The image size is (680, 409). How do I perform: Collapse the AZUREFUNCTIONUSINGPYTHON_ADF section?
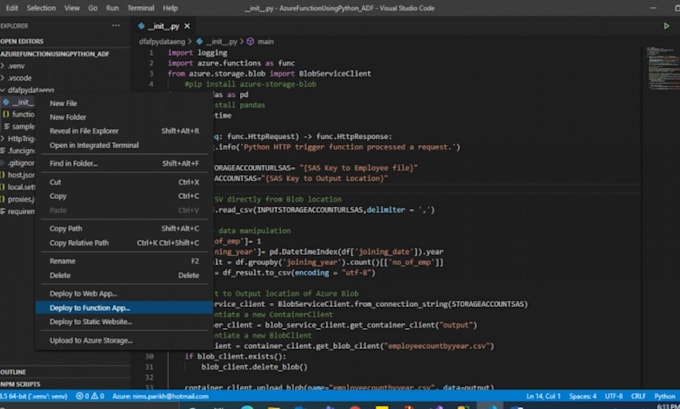[x=55, y=54]
